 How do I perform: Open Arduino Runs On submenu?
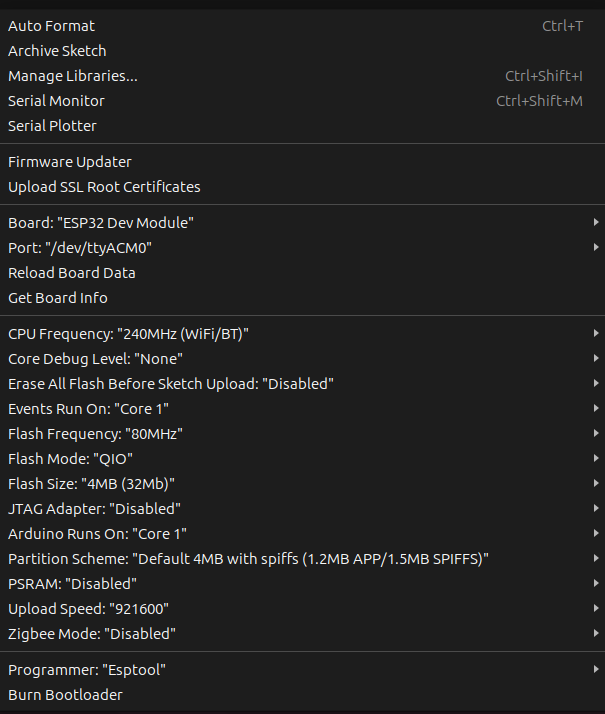point(302,534)
